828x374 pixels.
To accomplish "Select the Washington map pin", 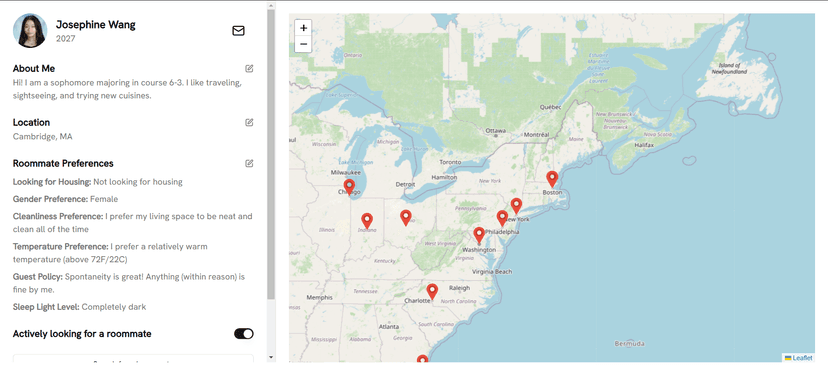I will pyautogui.click(x=479, y=235).
